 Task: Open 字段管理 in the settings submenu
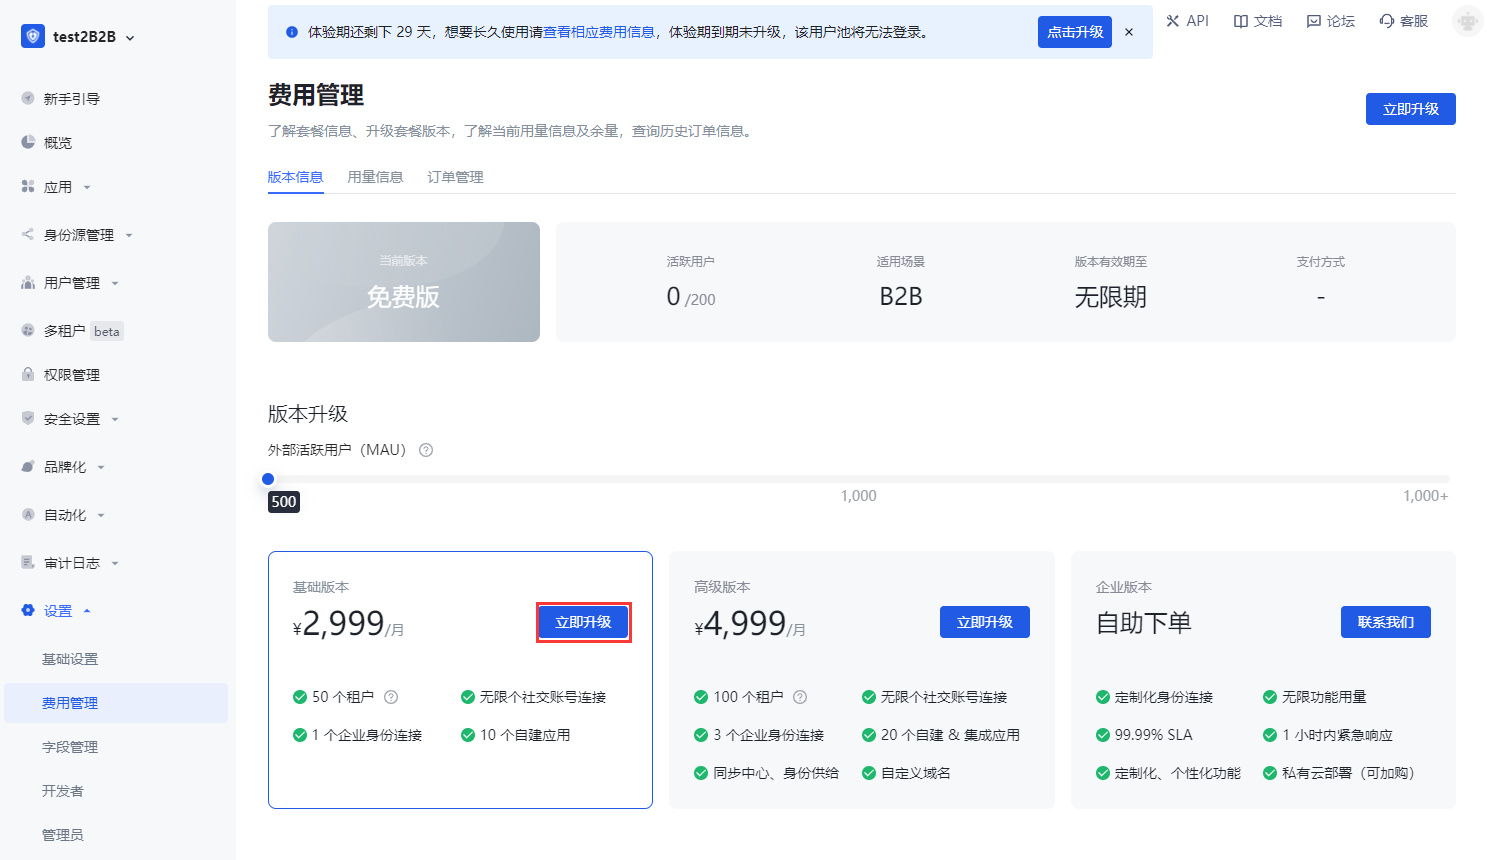(70, 747)
